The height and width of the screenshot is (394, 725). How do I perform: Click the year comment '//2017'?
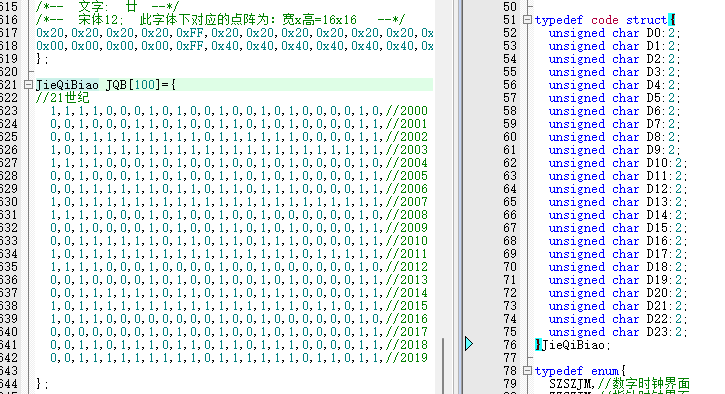[x=407, y=332]
